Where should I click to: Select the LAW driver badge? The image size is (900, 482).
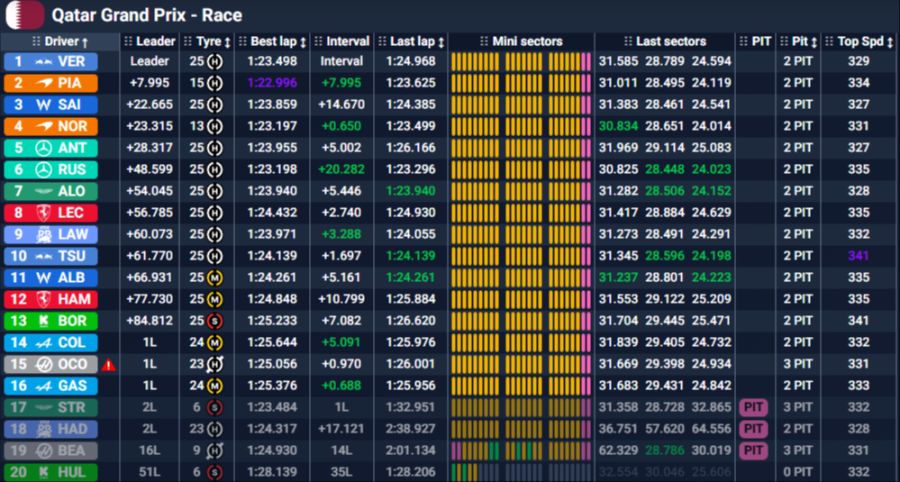tap(51, 235)
